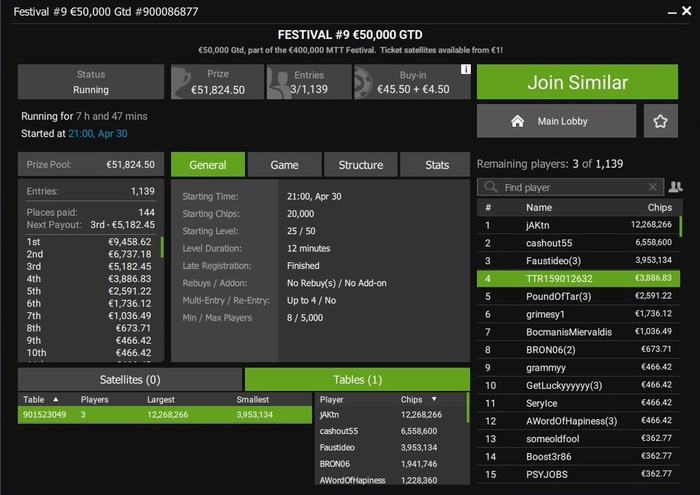
Task: Click Faustideo in table players list
Action: point(337,447)
